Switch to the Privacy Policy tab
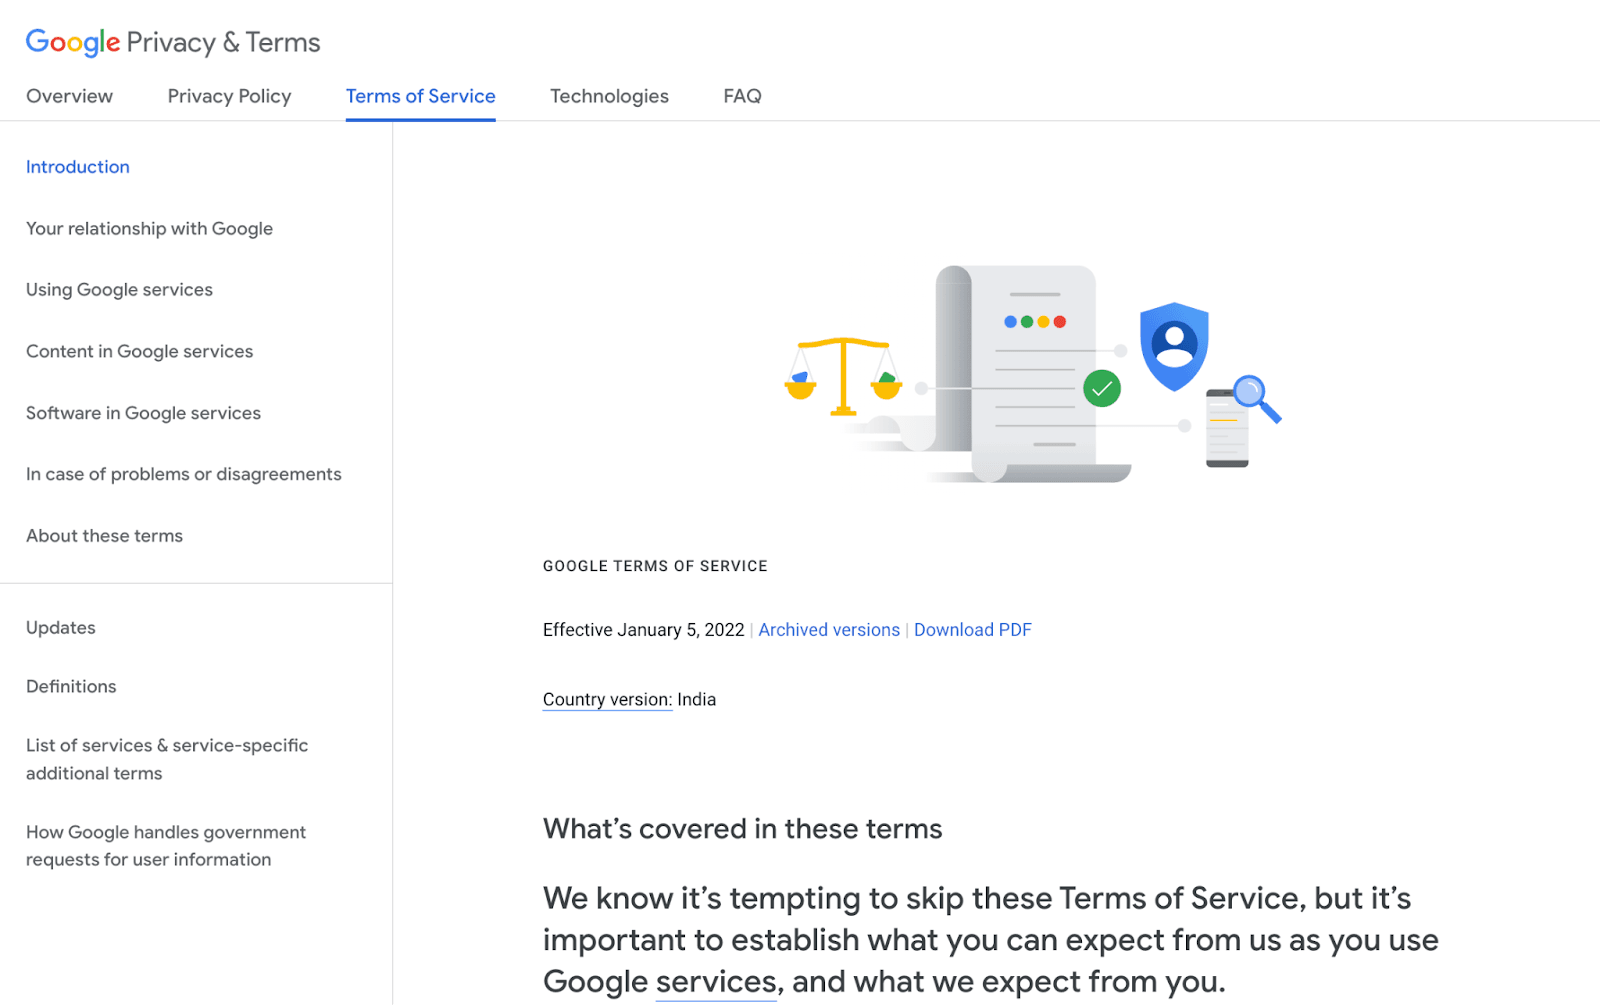This screenshot has height=1005, width=1600. (229, 96)
